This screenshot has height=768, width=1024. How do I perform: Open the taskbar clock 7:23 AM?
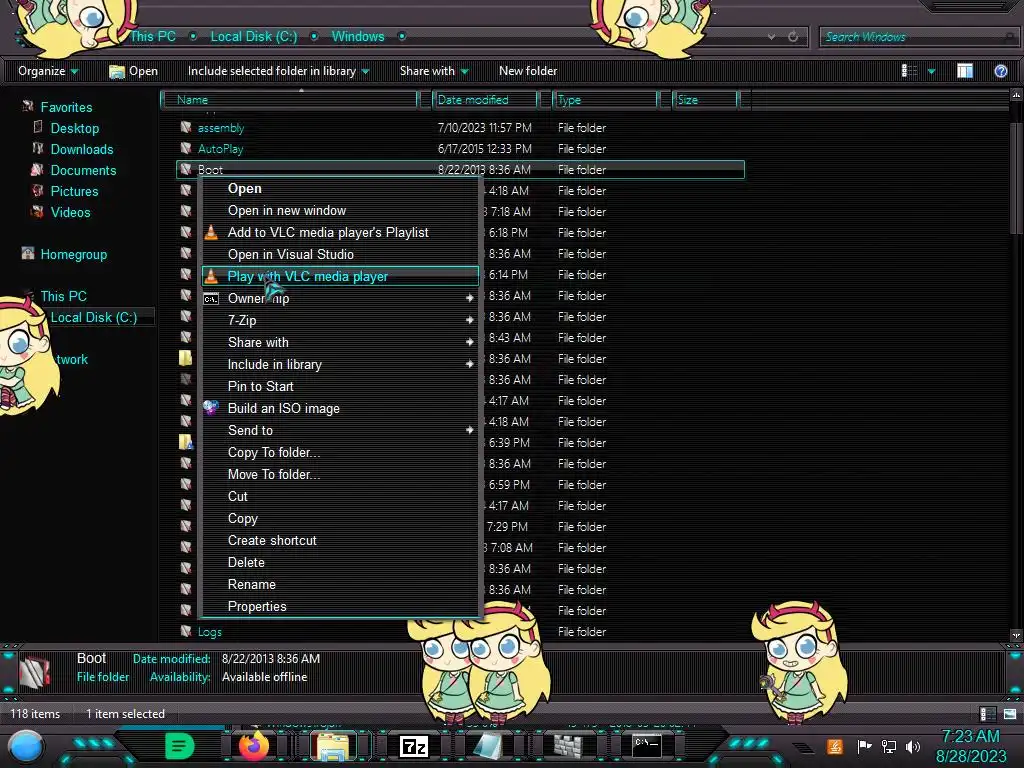point(970,736)
